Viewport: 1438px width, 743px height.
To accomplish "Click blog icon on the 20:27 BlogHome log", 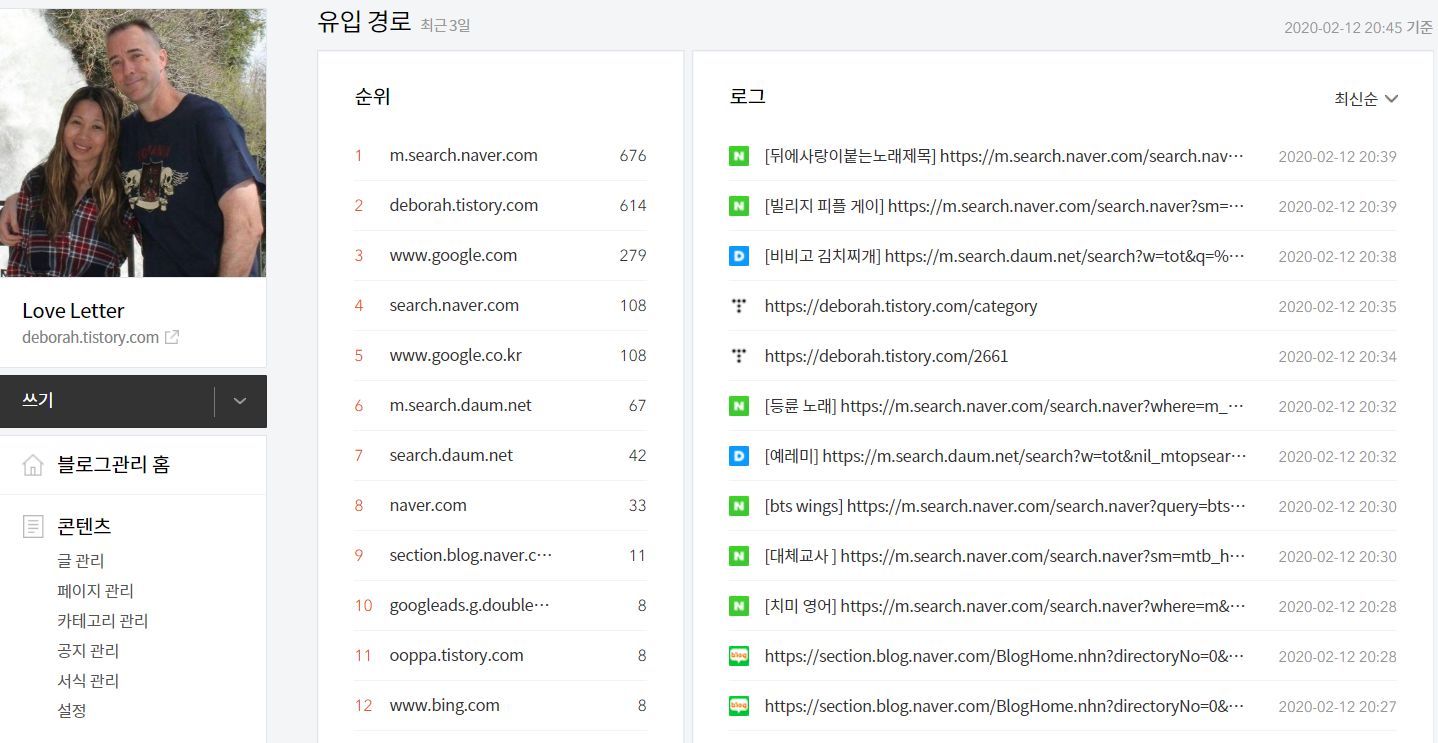I will (739, 706).
